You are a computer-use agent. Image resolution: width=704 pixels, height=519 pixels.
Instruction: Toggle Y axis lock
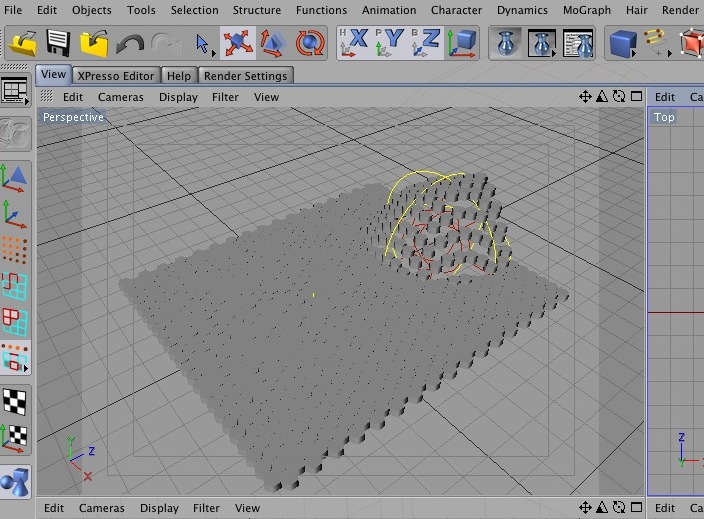pyautogui.click(x=390, y=43)
